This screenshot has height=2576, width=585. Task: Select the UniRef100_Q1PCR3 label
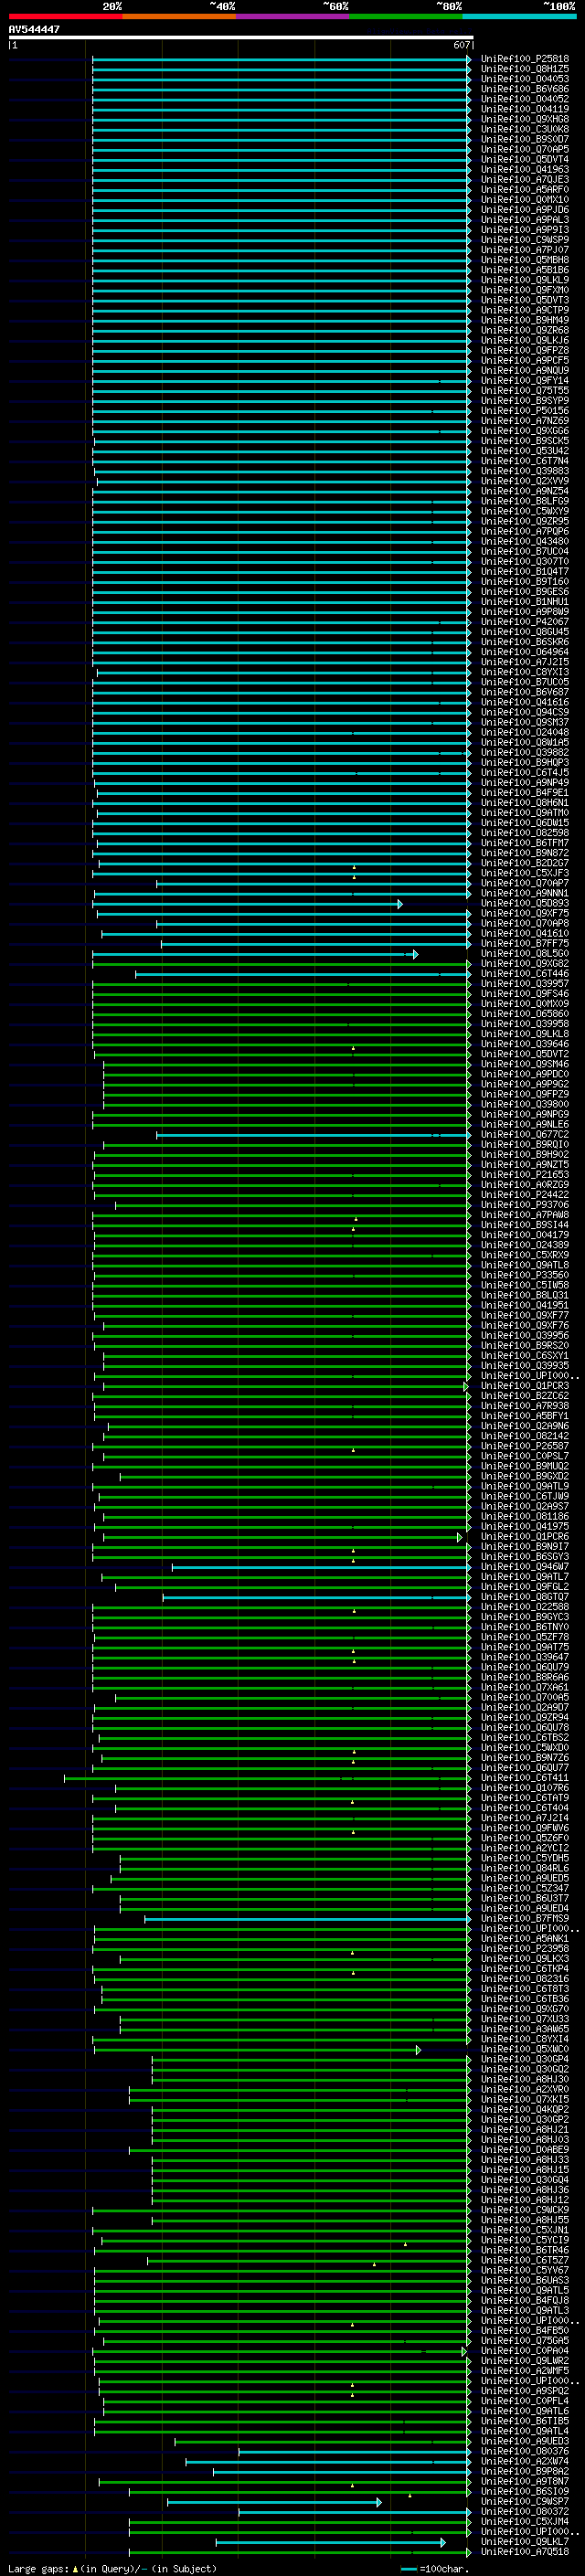coord(525,1386)
